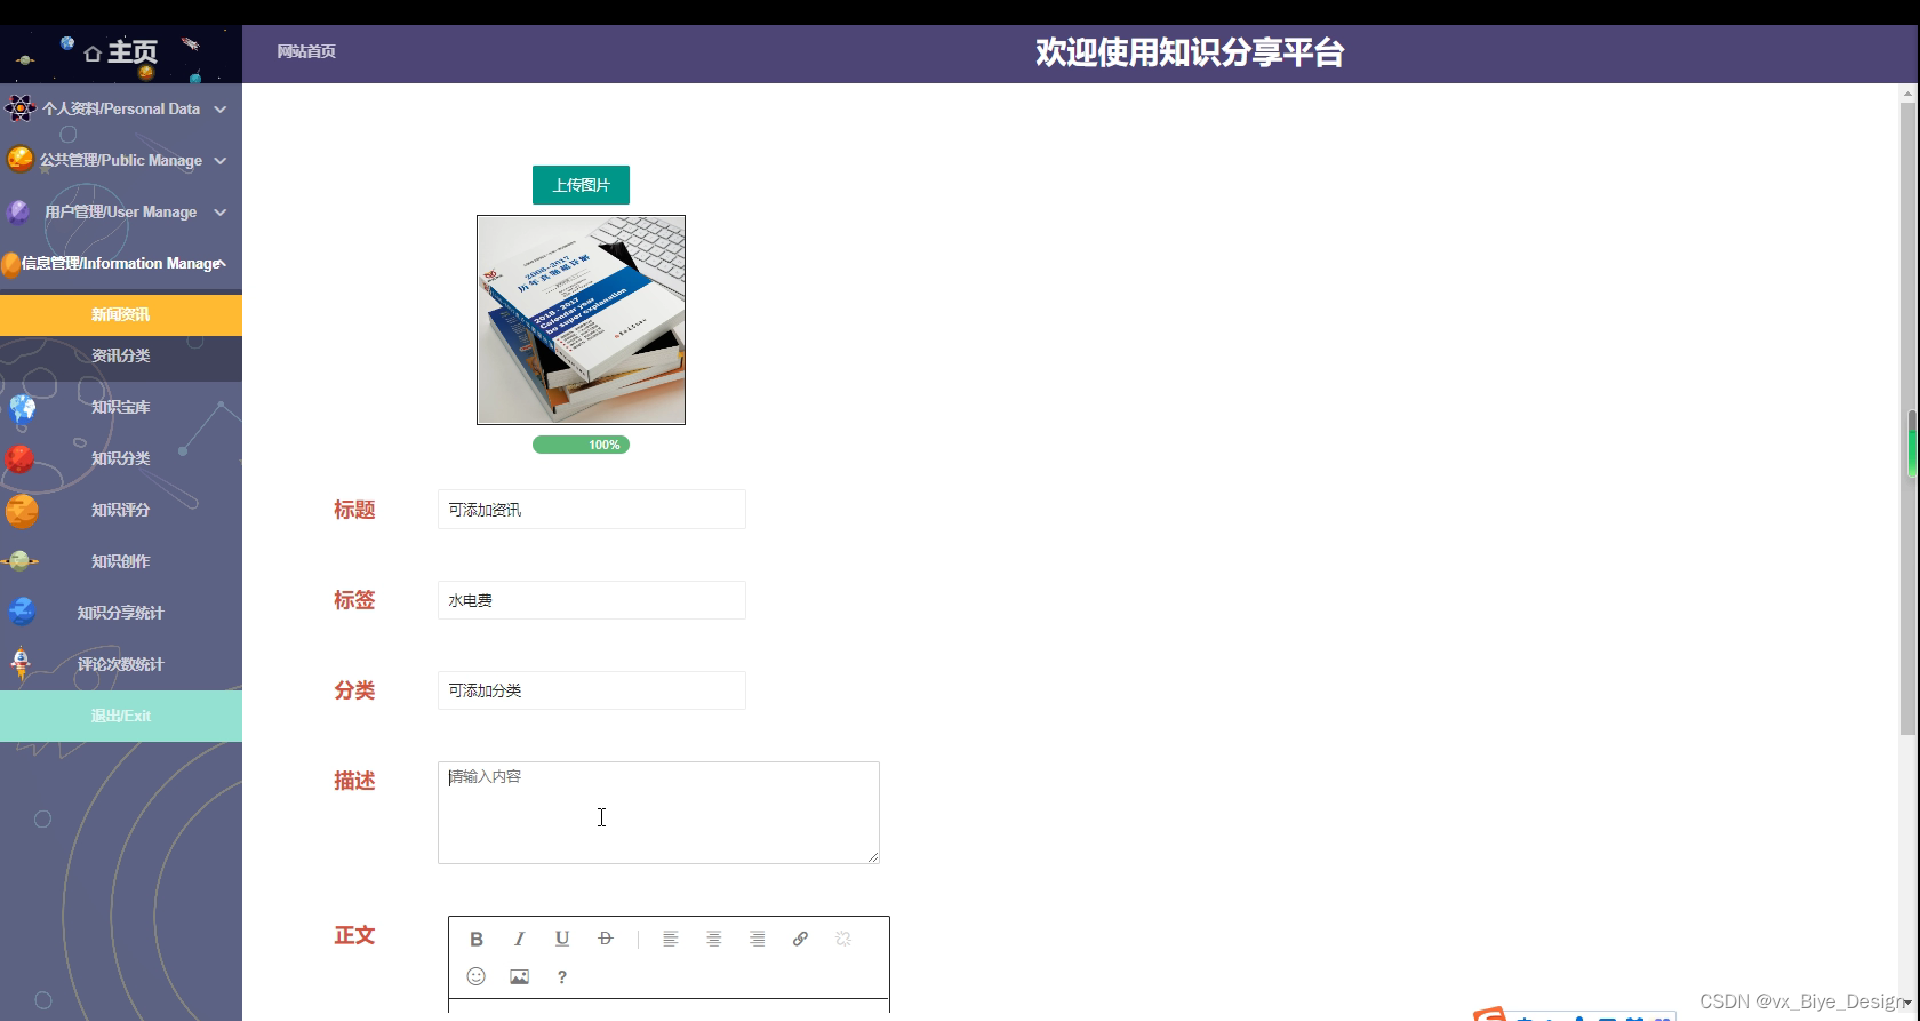This screenshot has width=1920, height=1021.
Task: Click the orange planet icon beside 公共管理
Action: point(20,159)
